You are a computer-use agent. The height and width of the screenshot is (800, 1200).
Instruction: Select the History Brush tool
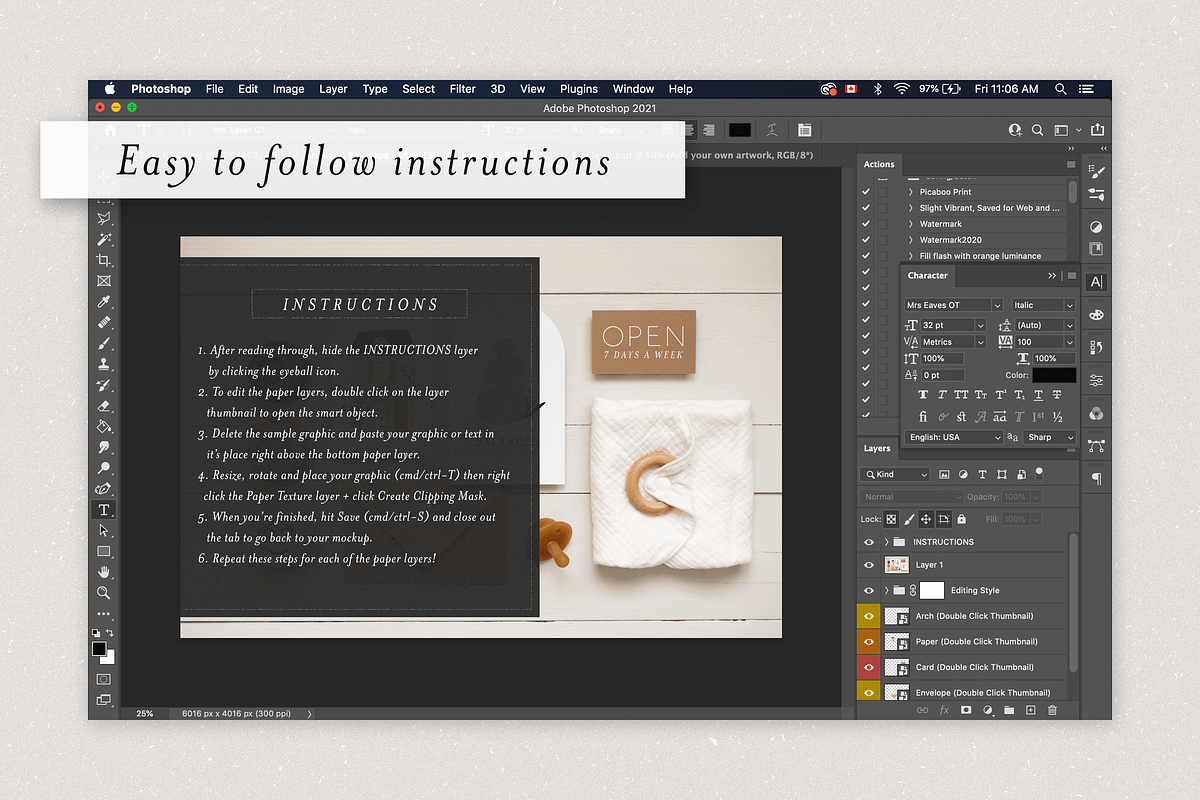tap(104, 385)
